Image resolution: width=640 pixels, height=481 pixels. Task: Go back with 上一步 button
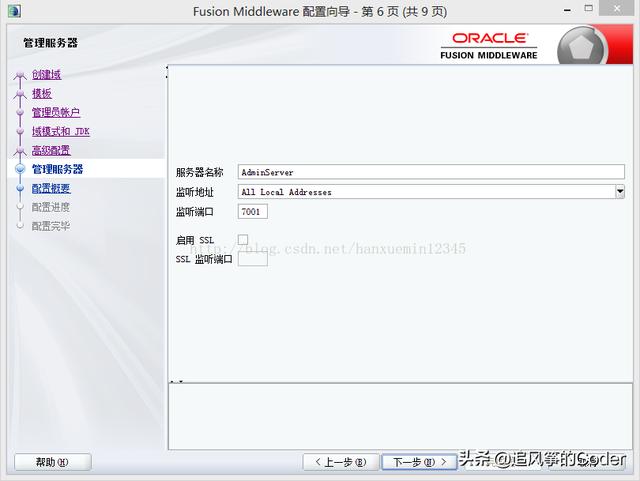341,462
